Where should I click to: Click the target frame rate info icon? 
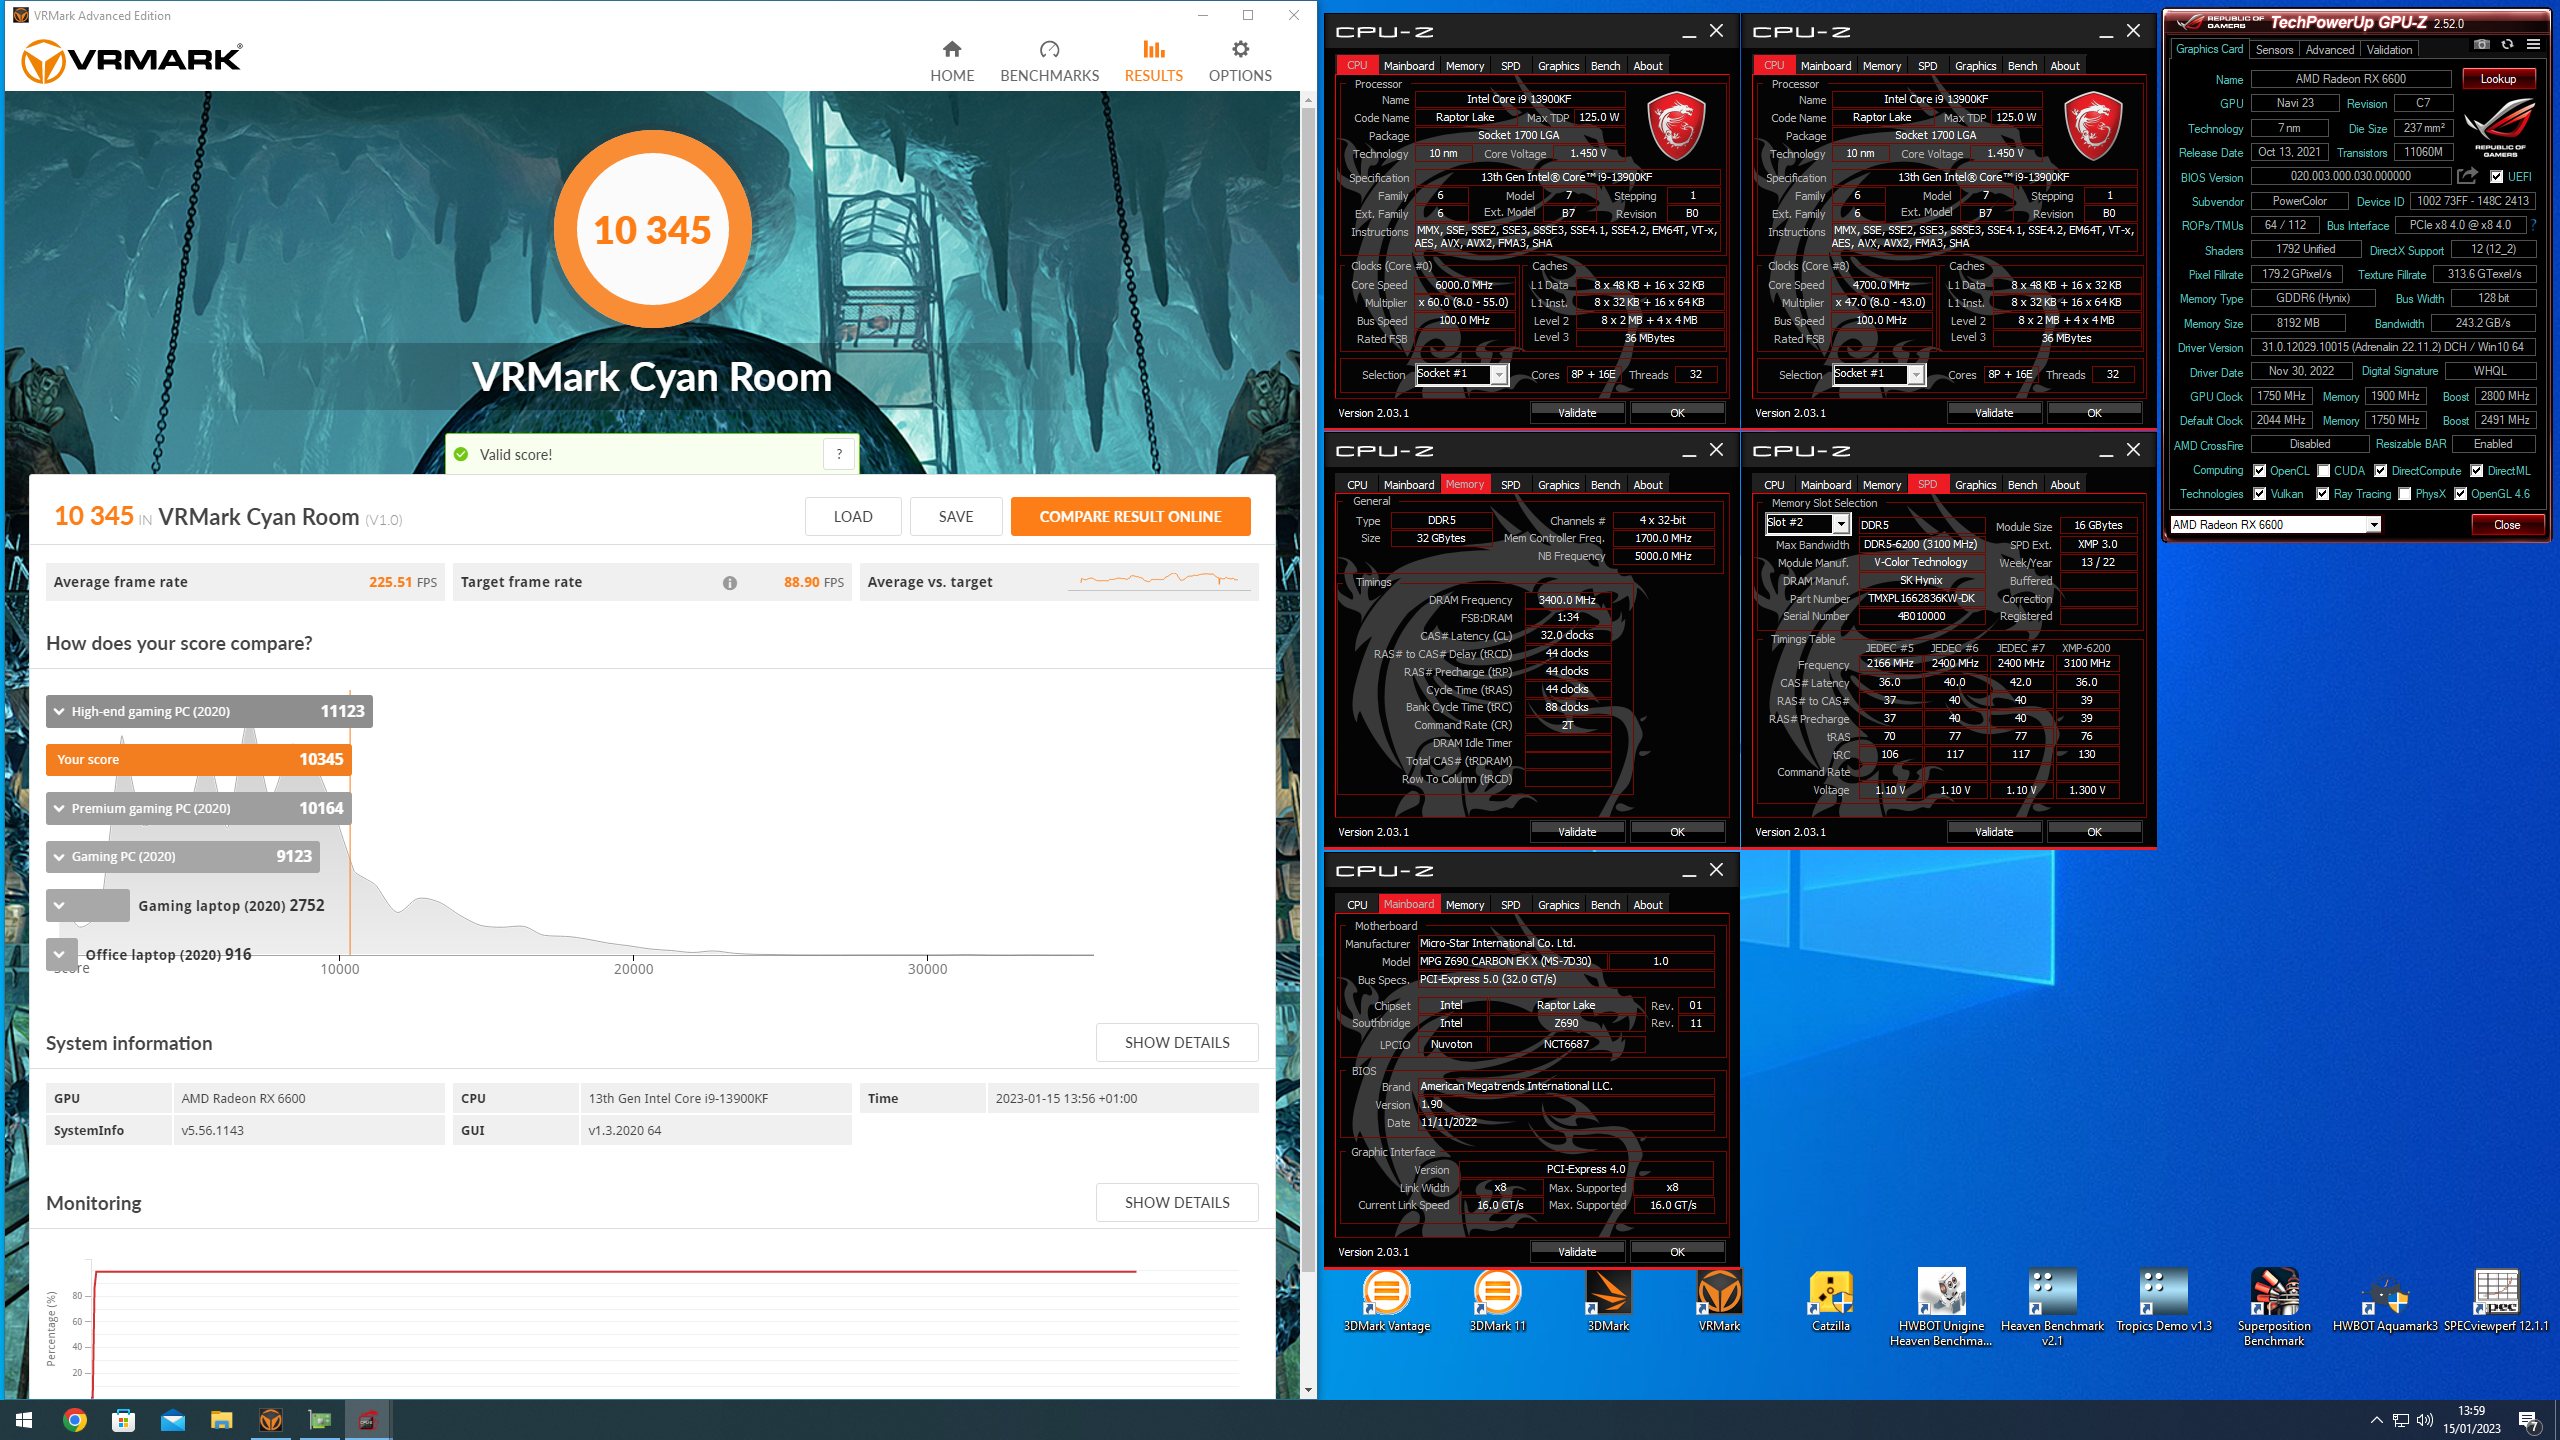[730, 583]
